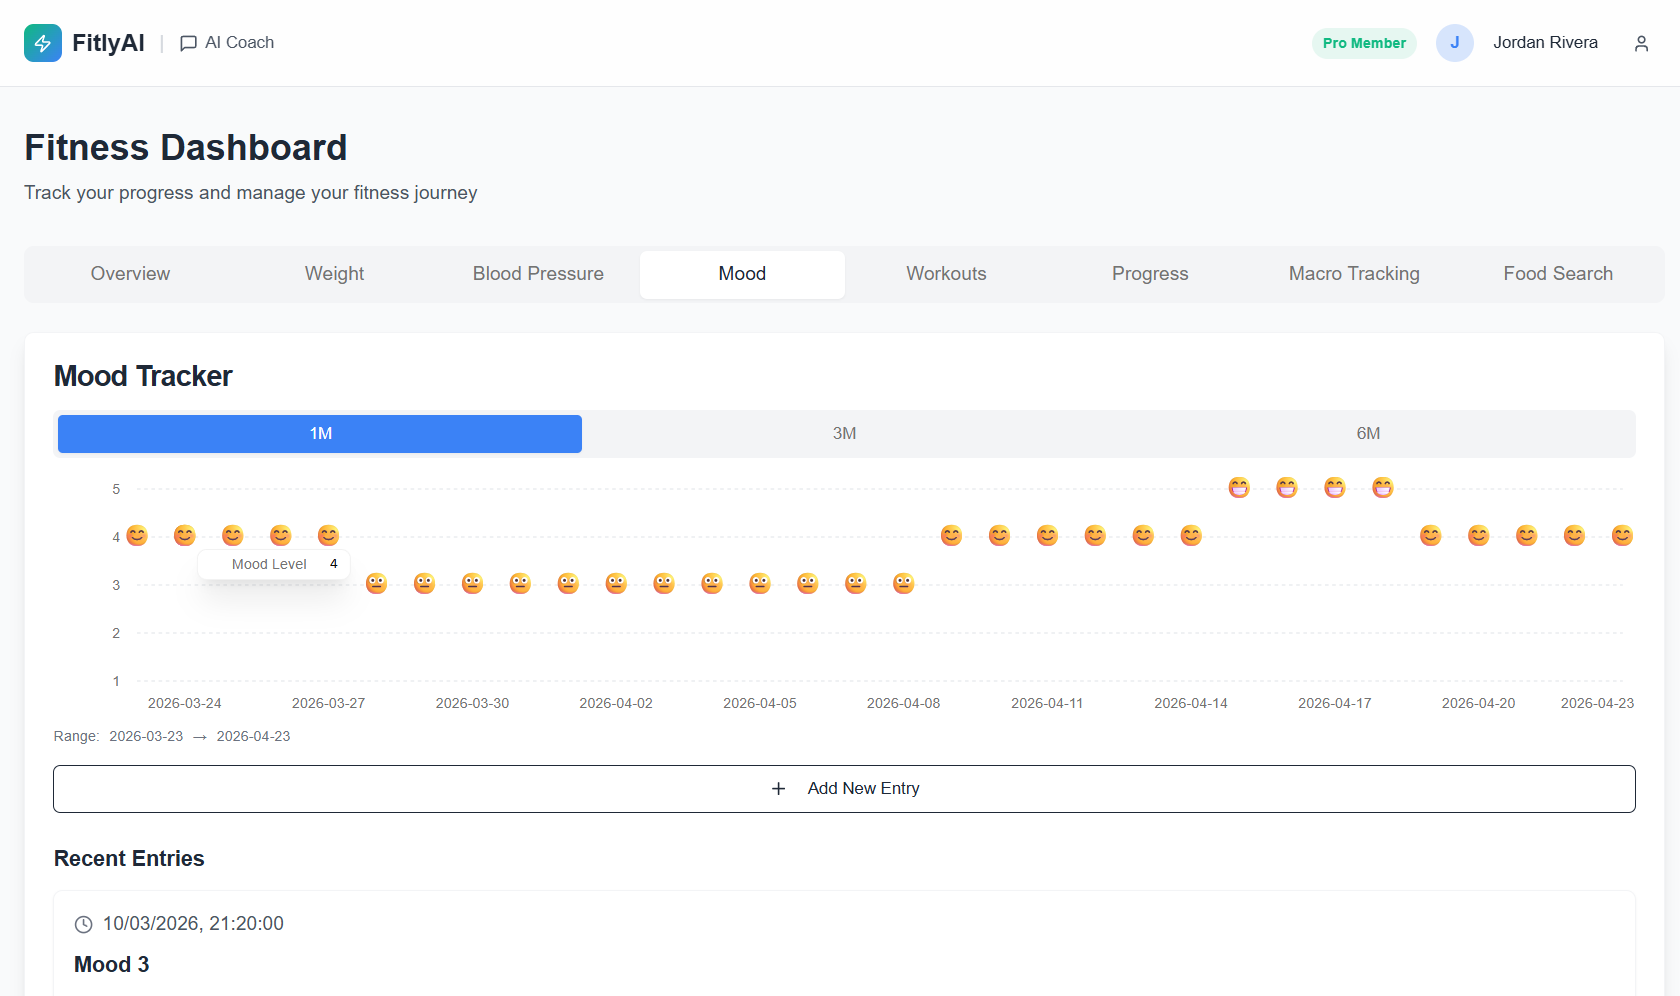Screen dimensions: 1680x996
Task: Click the Mood Level 4 tooltip
Action: tap(273, 563)
